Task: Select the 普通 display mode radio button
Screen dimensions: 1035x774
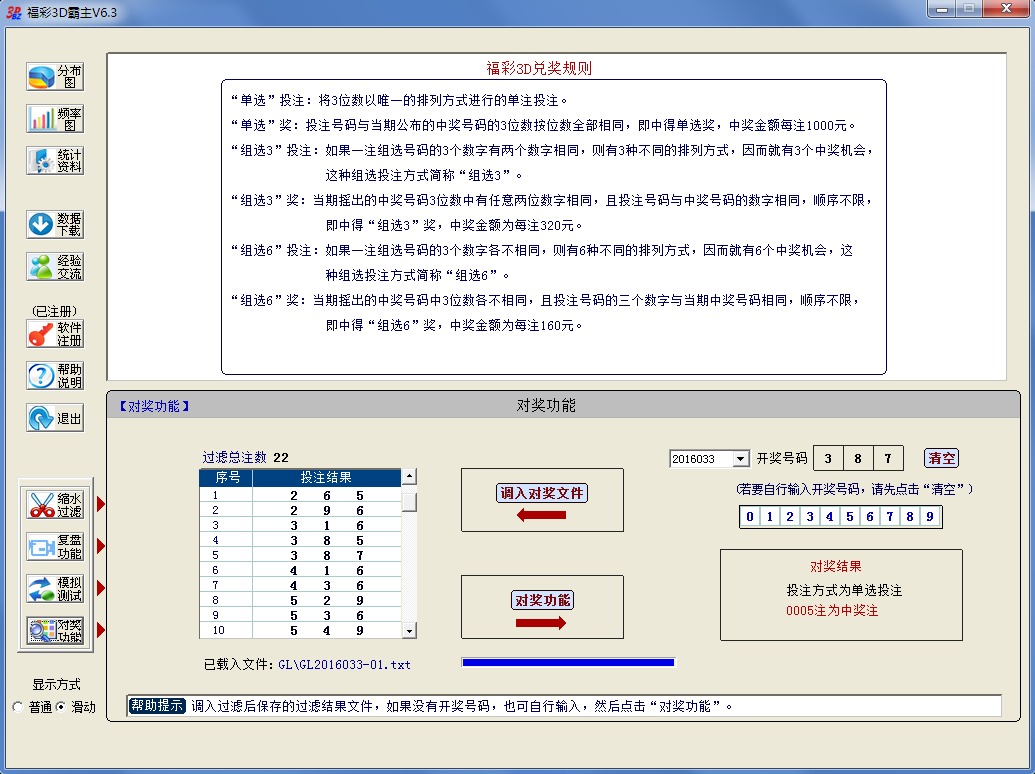Action: (x=18, y=707)
